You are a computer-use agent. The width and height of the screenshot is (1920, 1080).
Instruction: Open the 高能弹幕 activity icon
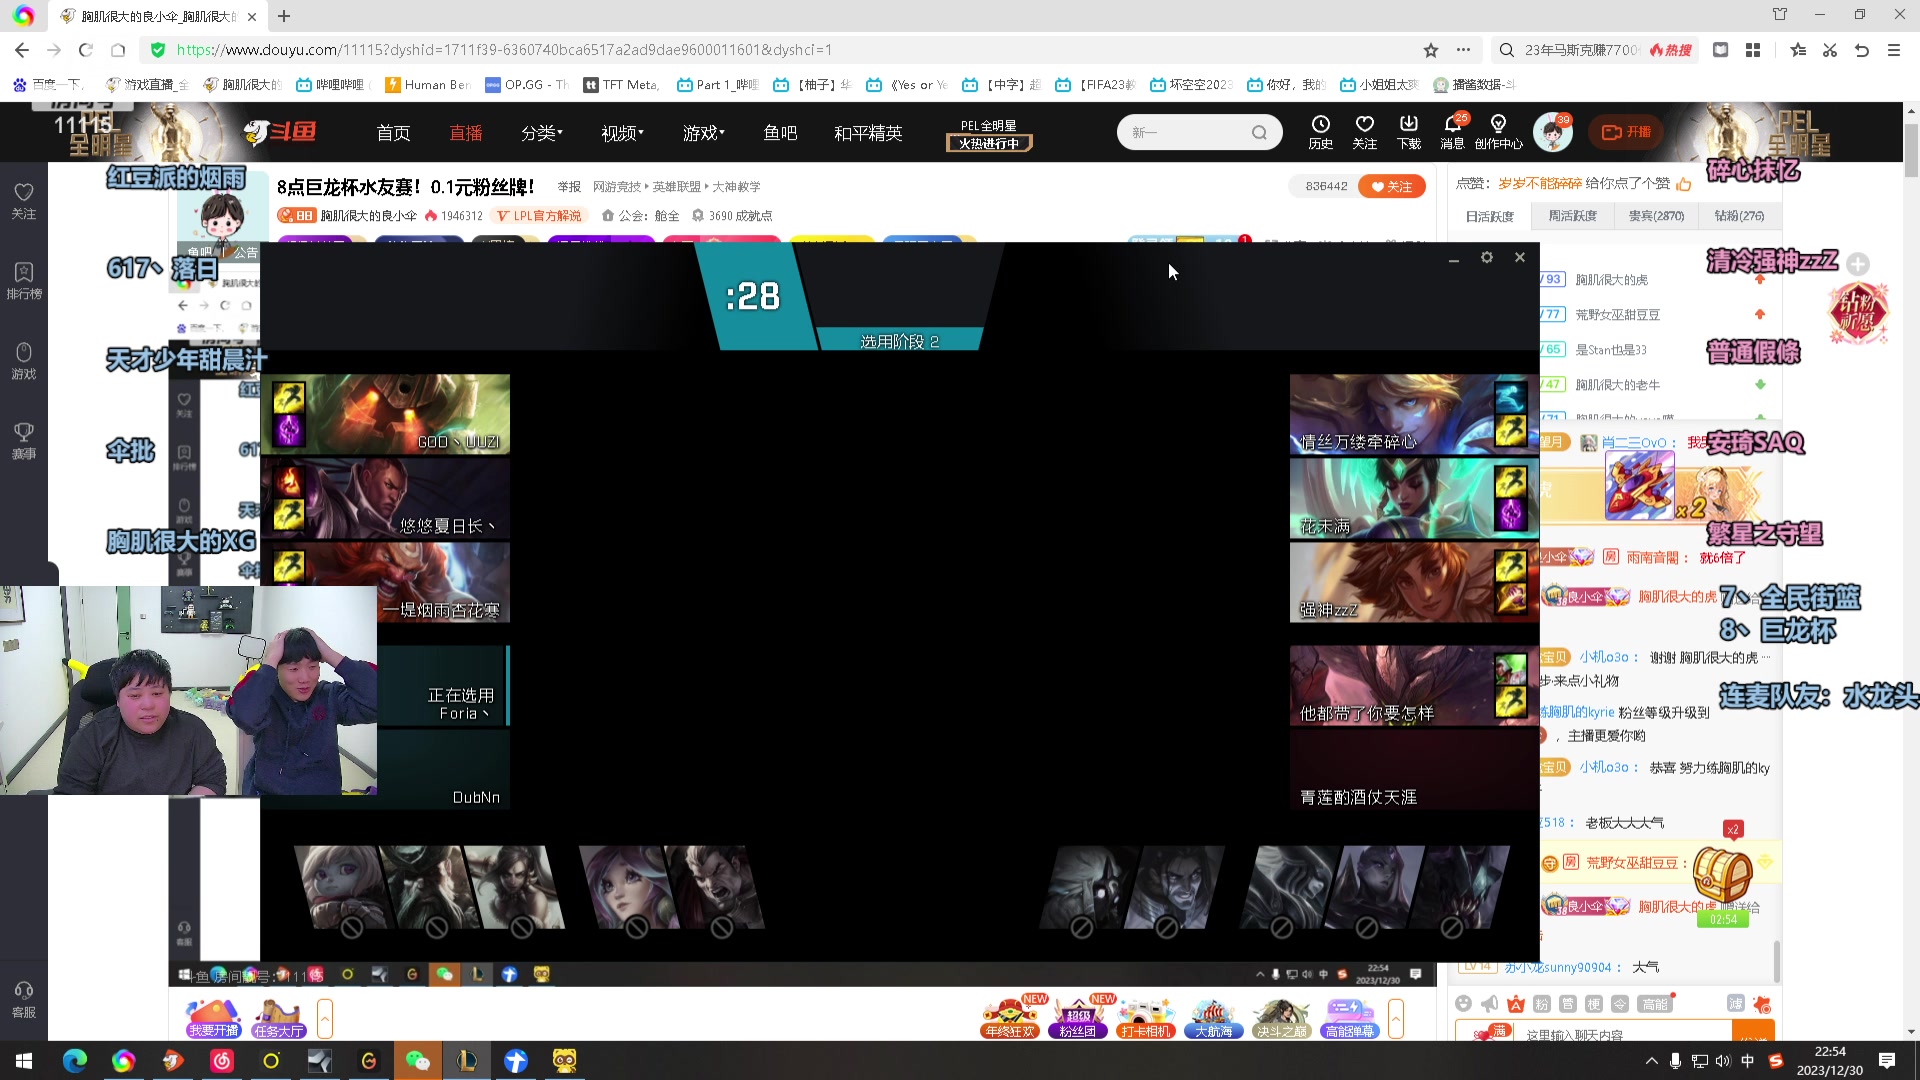(x=1350, y=1019)
